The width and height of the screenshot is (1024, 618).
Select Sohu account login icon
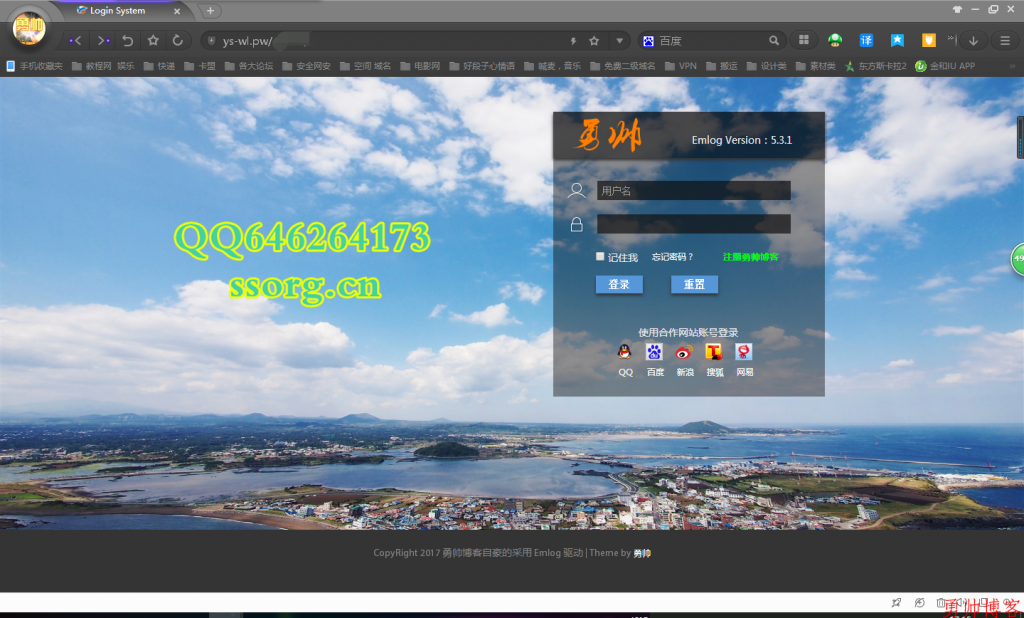pyautogui.click(x=714, y=352)
